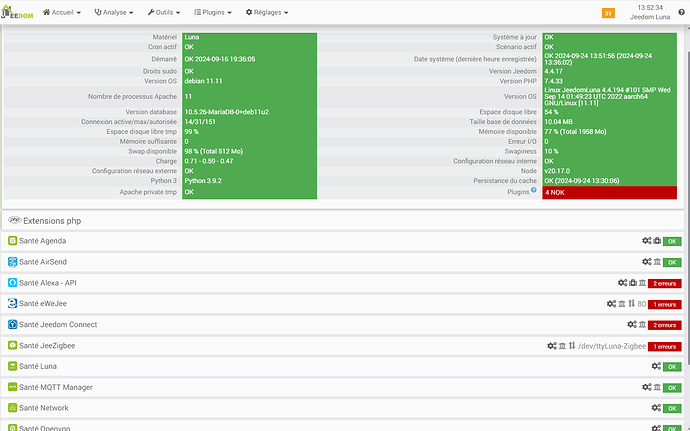Open the Plugins menu
690x431 pixels.
pyautogui.click(x=213, y=12)
